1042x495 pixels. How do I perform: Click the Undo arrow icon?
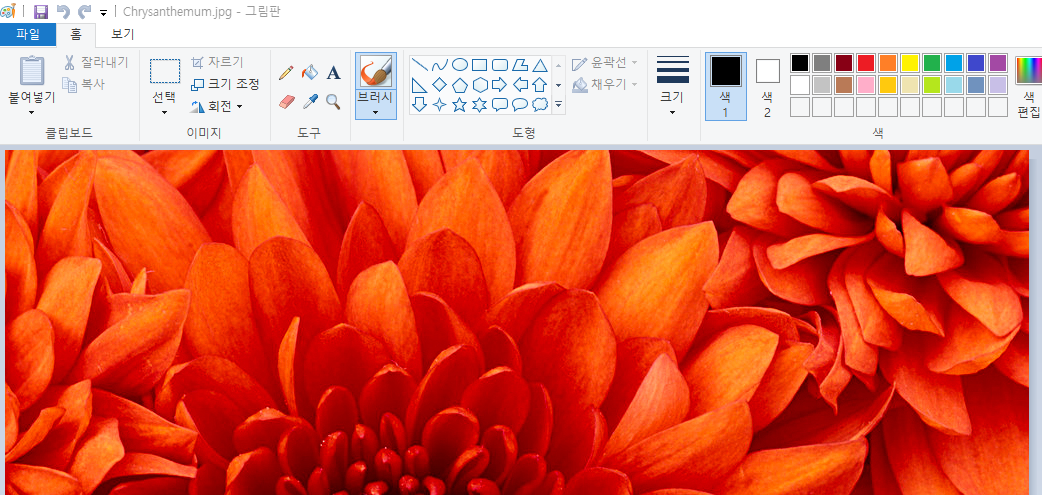click(x=62, y=11)
